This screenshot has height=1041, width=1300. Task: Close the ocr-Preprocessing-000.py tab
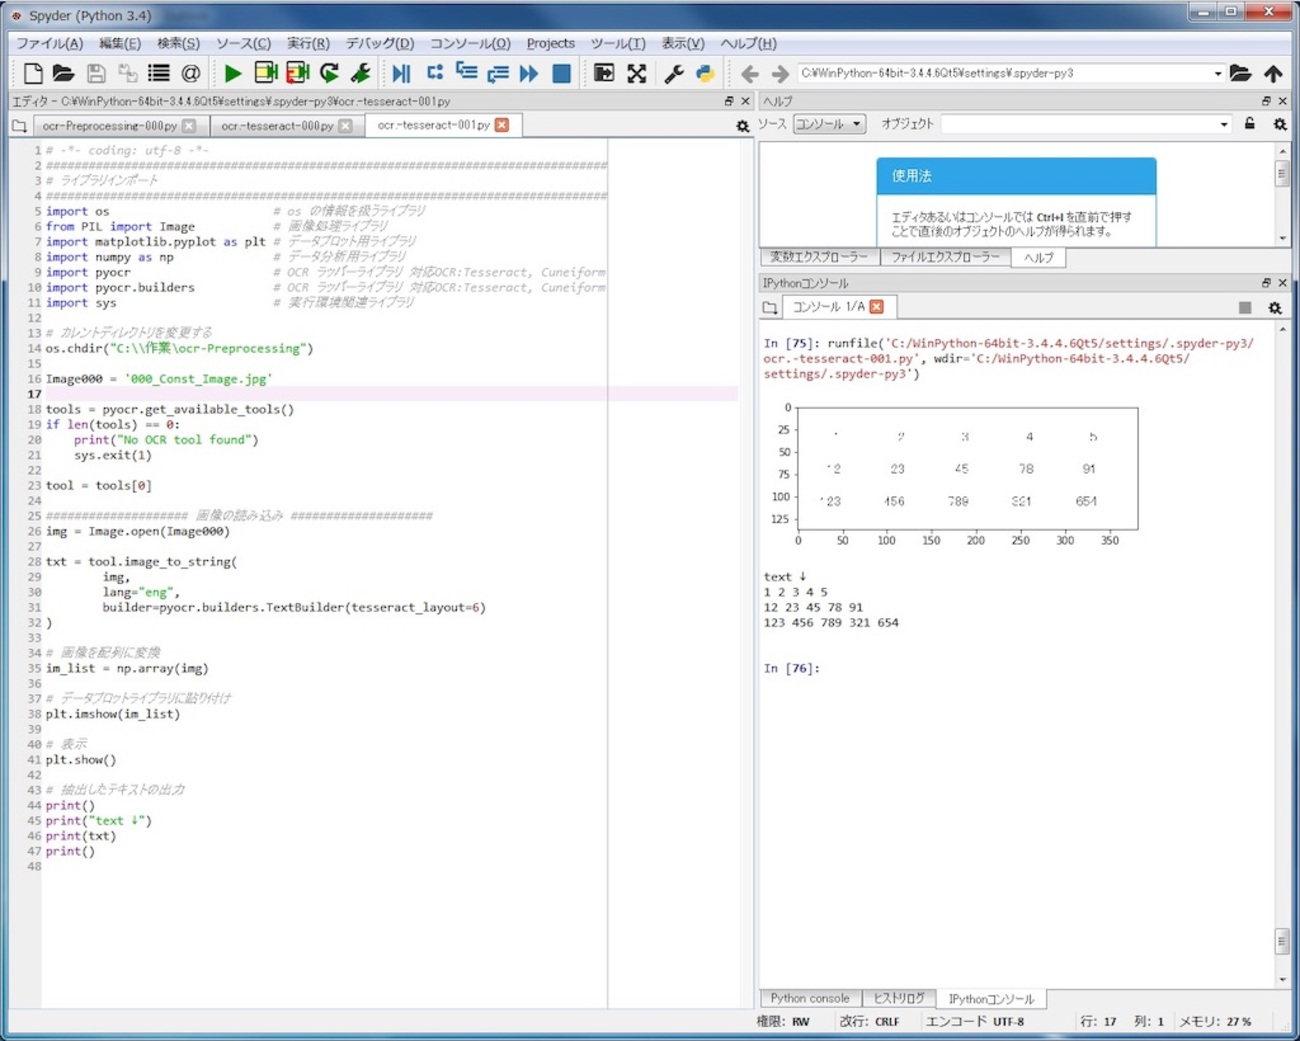(x=189, y=126)
